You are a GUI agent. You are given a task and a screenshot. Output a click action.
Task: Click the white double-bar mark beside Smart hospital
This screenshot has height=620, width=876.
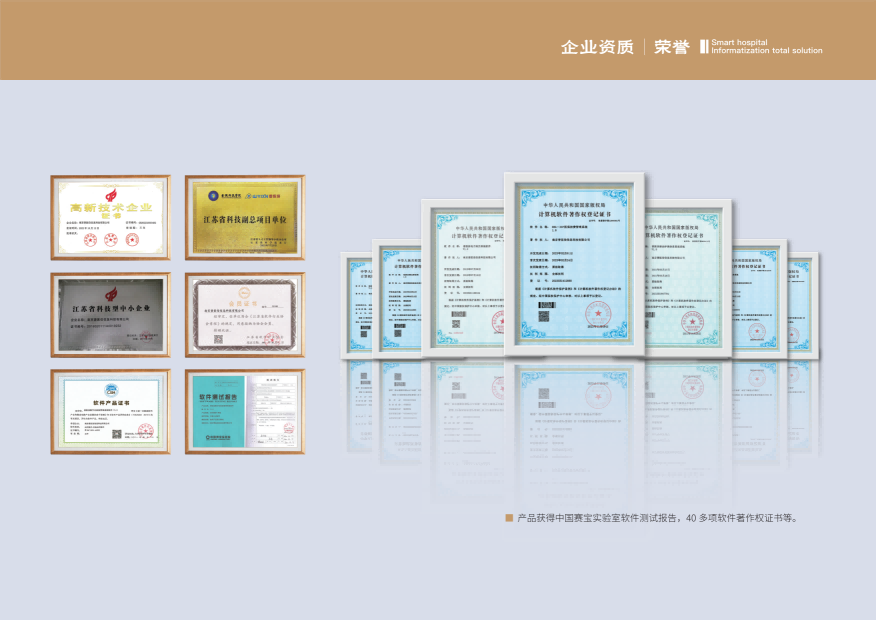pos(704,46)
